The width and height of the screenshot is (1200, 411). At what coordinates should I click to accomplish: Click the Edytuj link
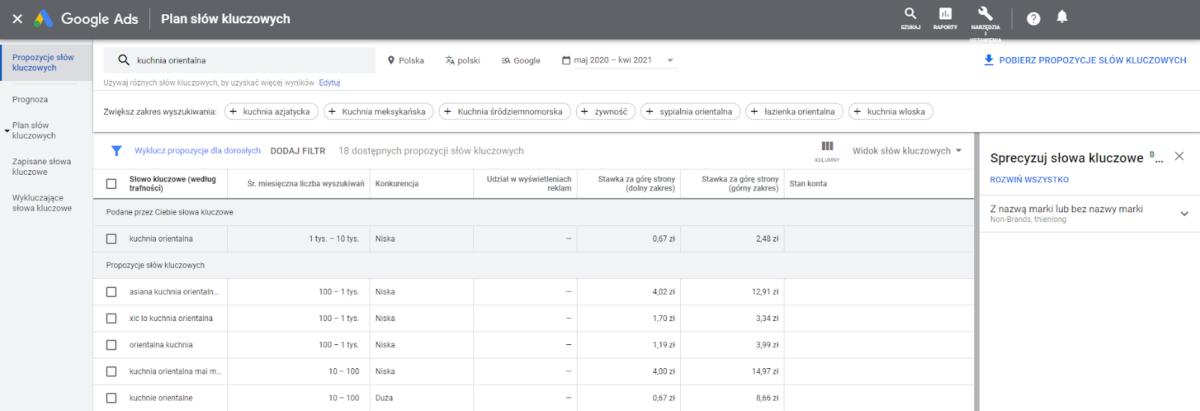[329, 82]
